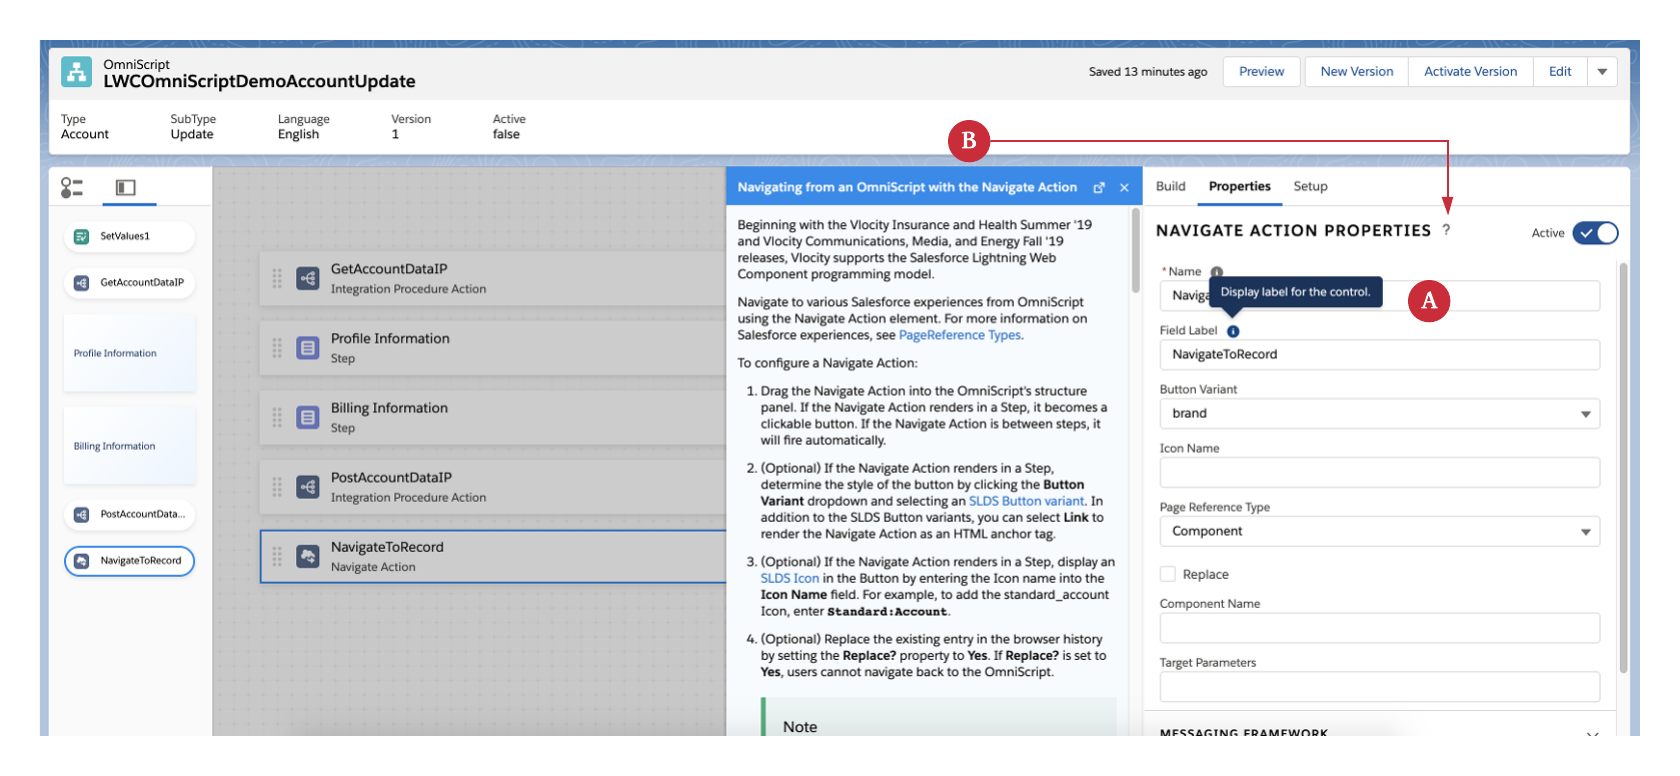
Task: Click the Preview button
Action: (1261, 72)
